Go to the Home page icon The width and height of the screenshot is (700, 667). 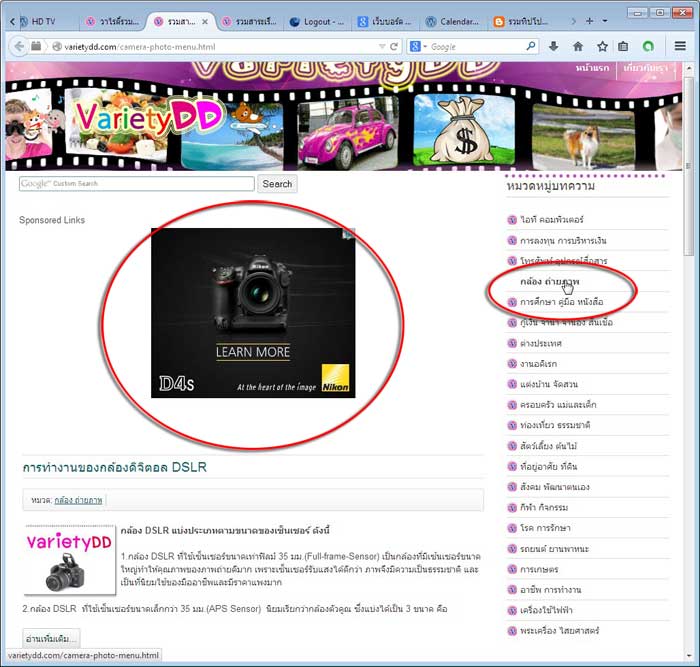(x=578, y=46)
